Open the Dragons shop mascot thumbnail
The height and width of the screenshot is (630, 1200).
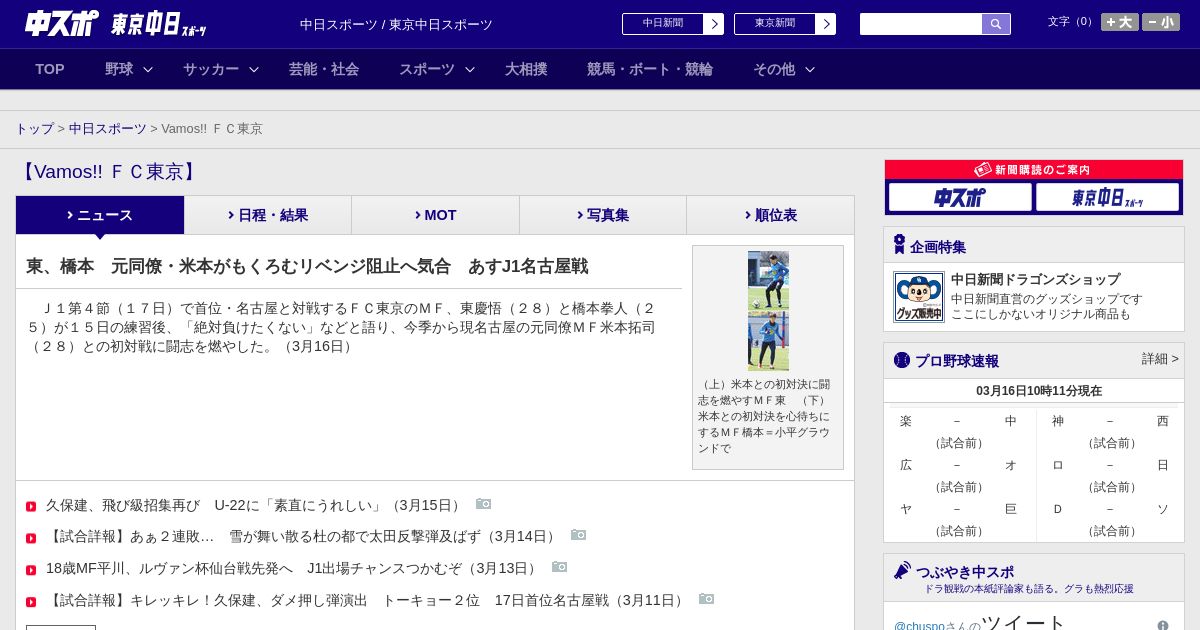click(x=919, y=297)
